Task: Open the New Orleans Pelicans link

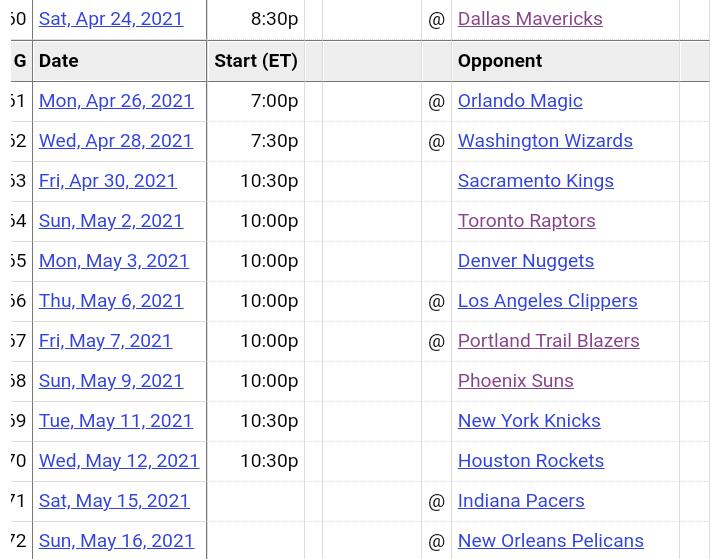Action: (x=550, y=541)
